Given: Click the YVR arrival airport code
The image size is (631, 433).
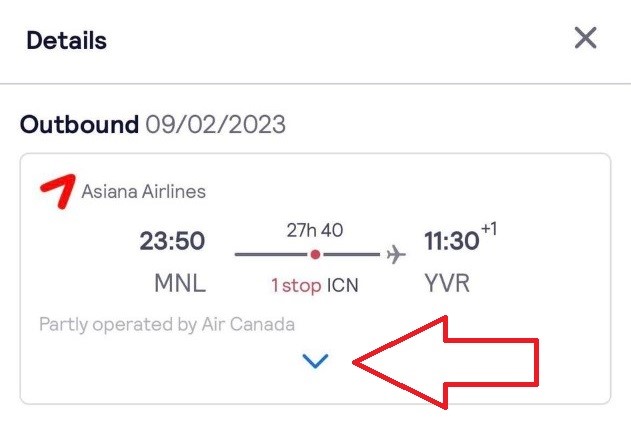Looking at the screenshot, I should (x=447, y=283).
